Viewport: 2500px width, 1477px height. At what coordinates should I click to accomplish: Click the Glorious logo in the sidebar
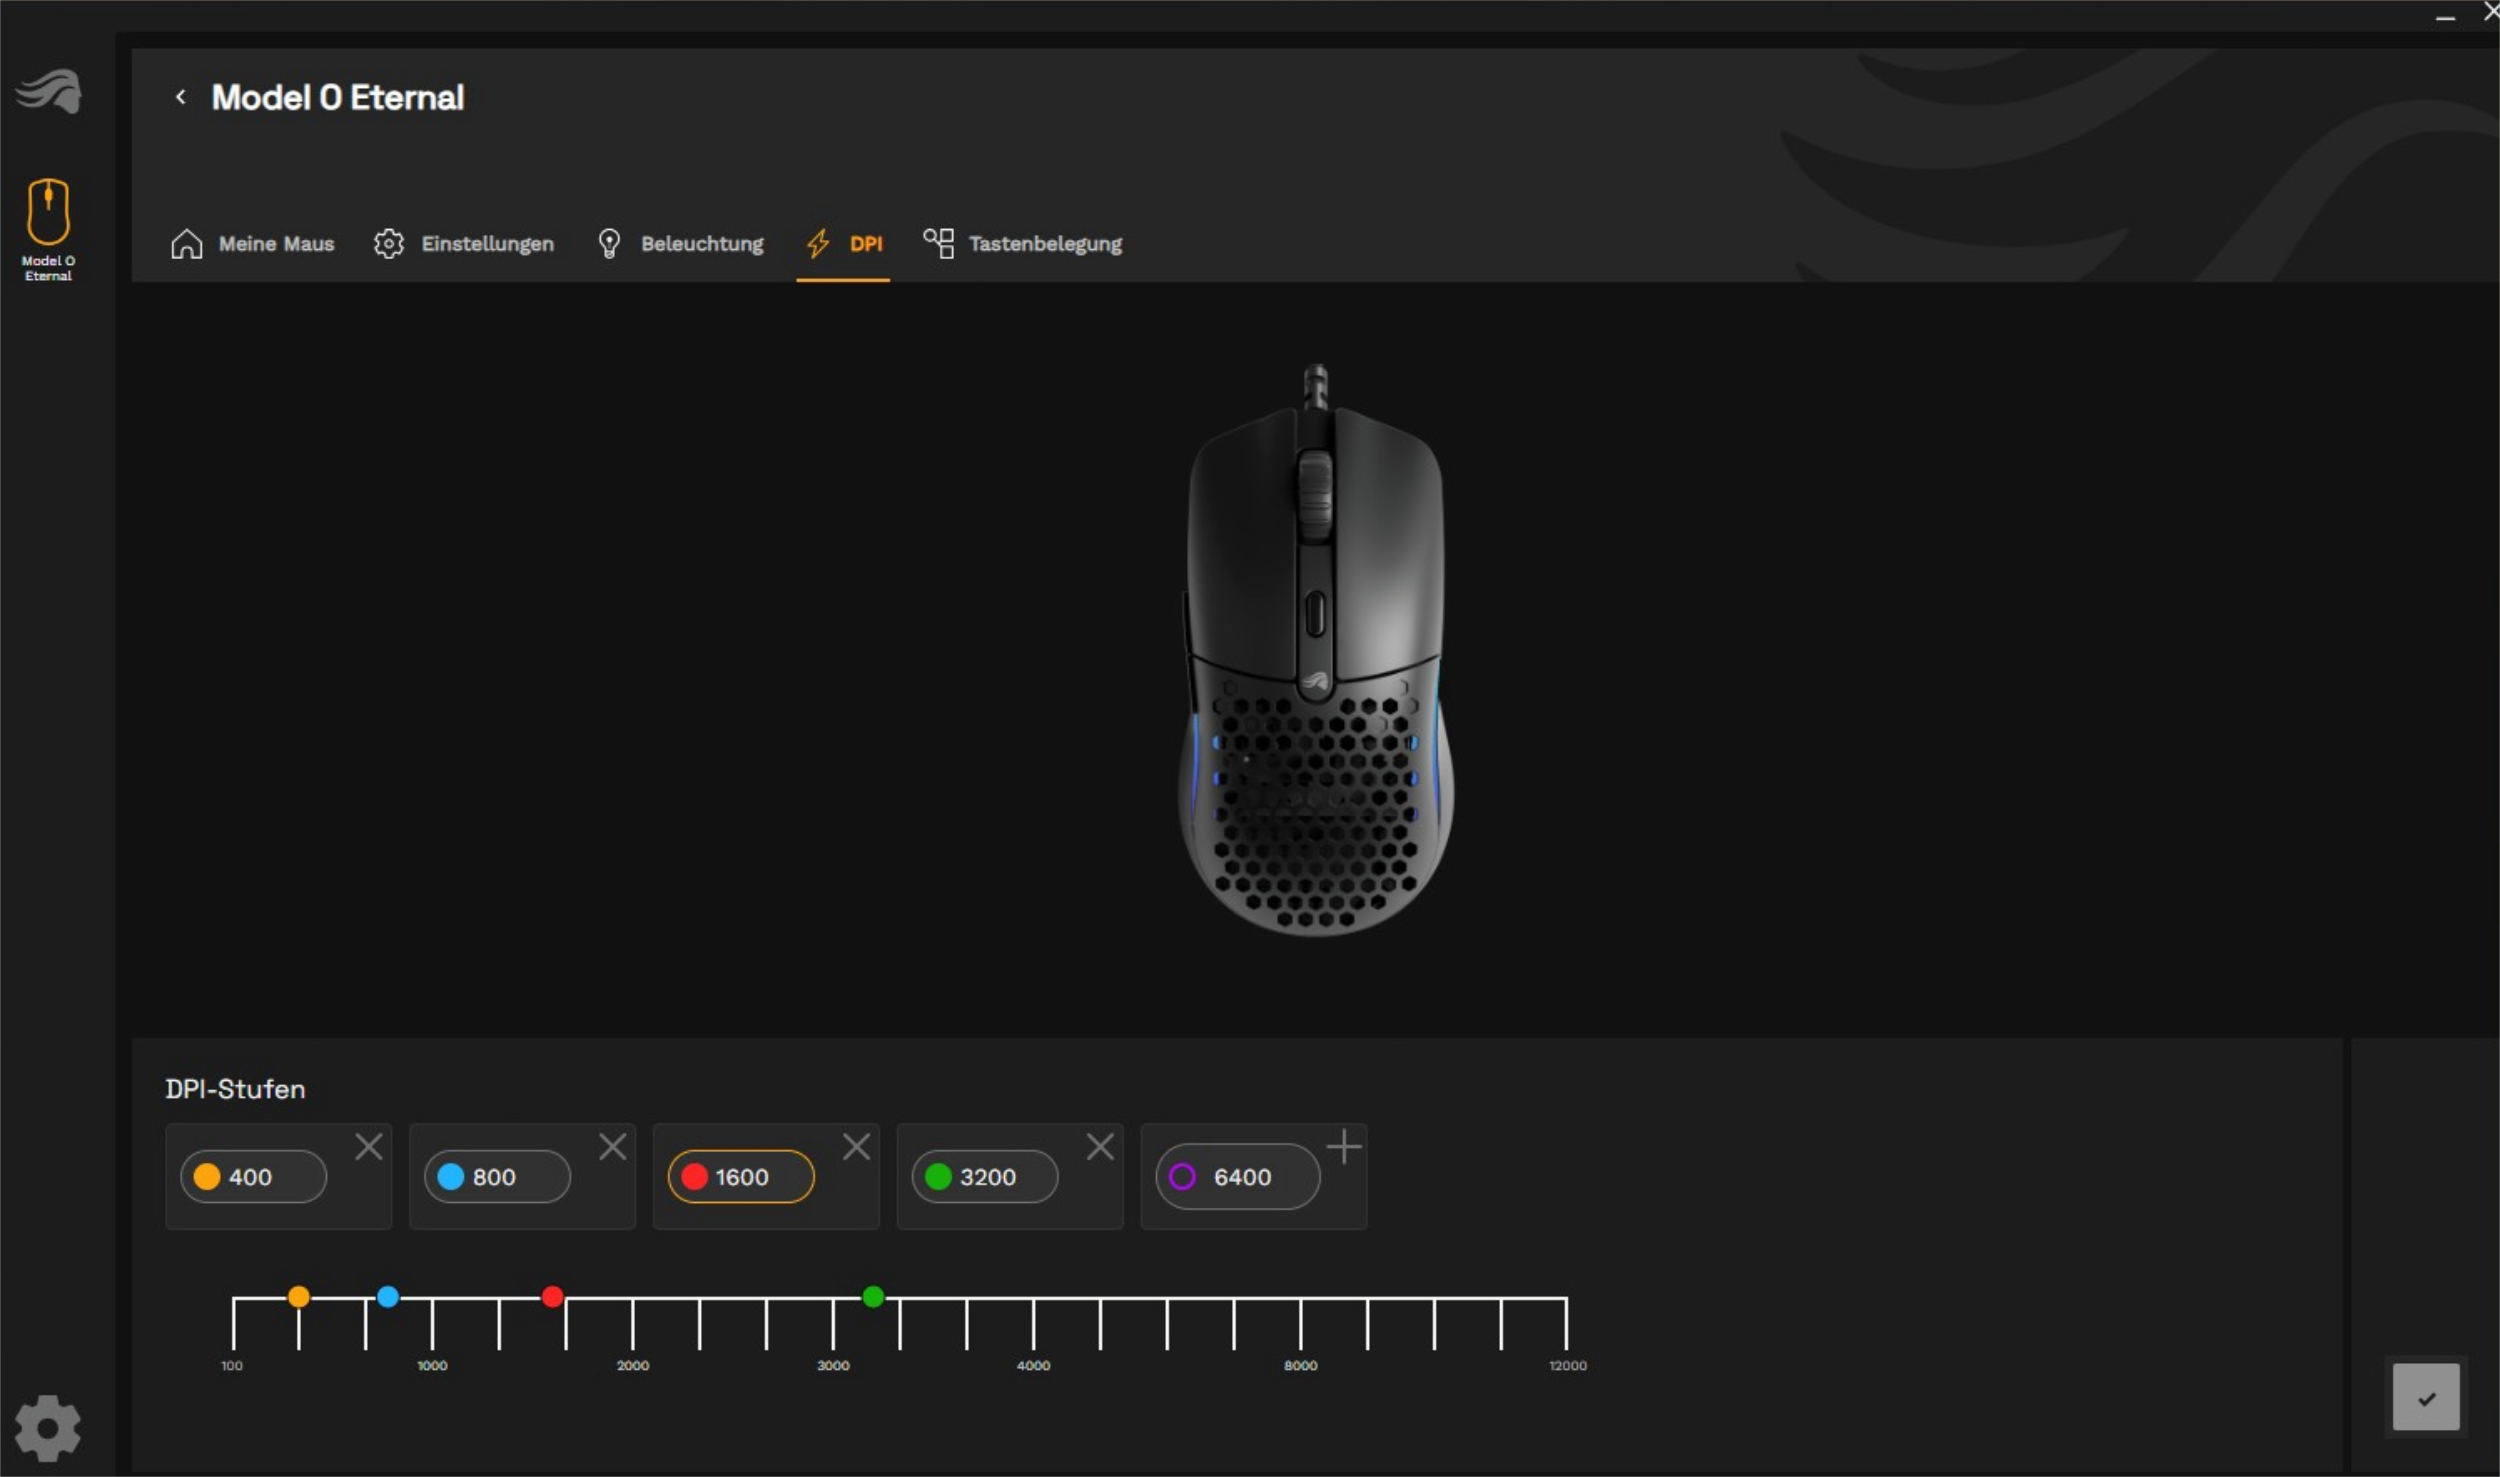pos(48,91)
